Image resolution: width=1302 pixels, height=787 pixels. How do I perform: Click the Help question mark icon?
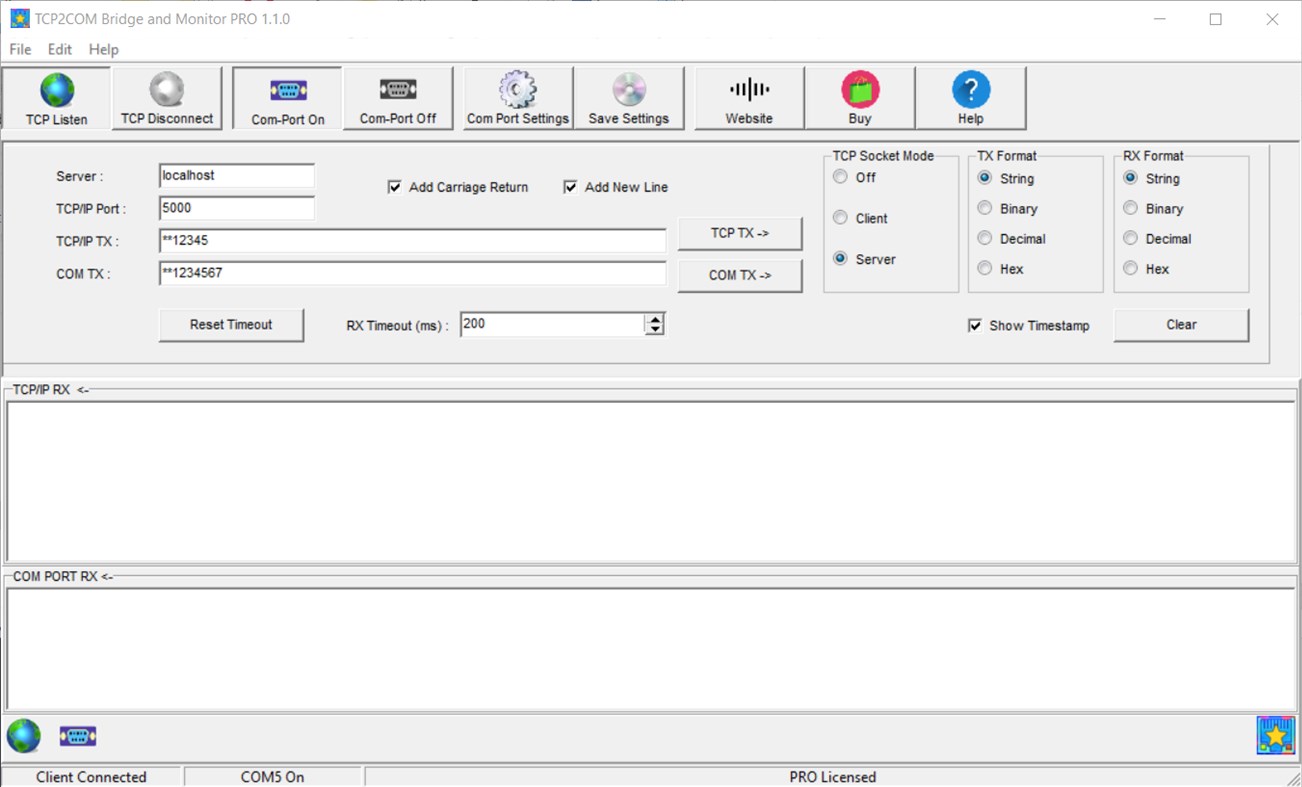click(x=970, y=97)
